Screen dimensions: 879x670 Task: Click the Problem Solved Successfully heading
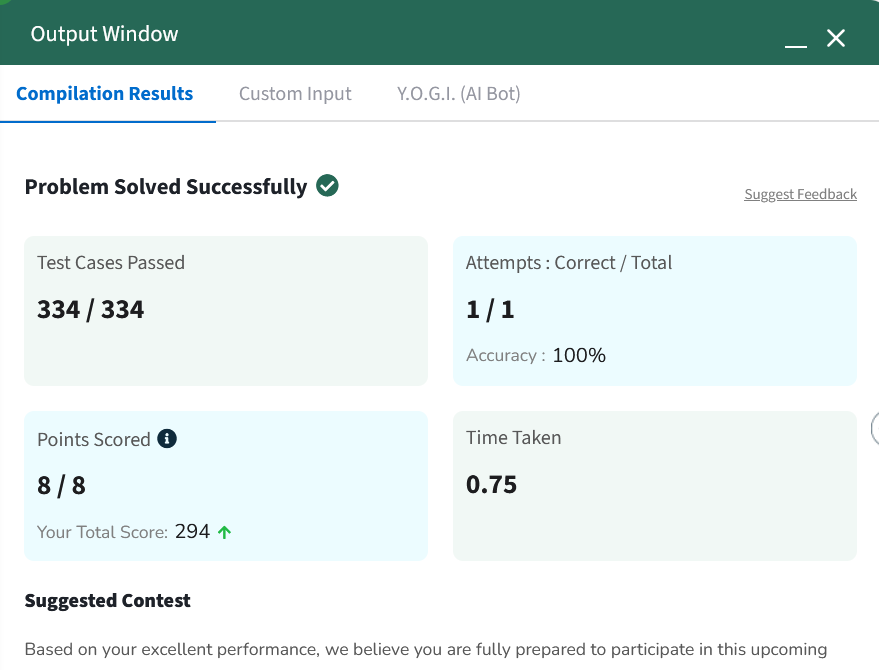pos(166,187)
